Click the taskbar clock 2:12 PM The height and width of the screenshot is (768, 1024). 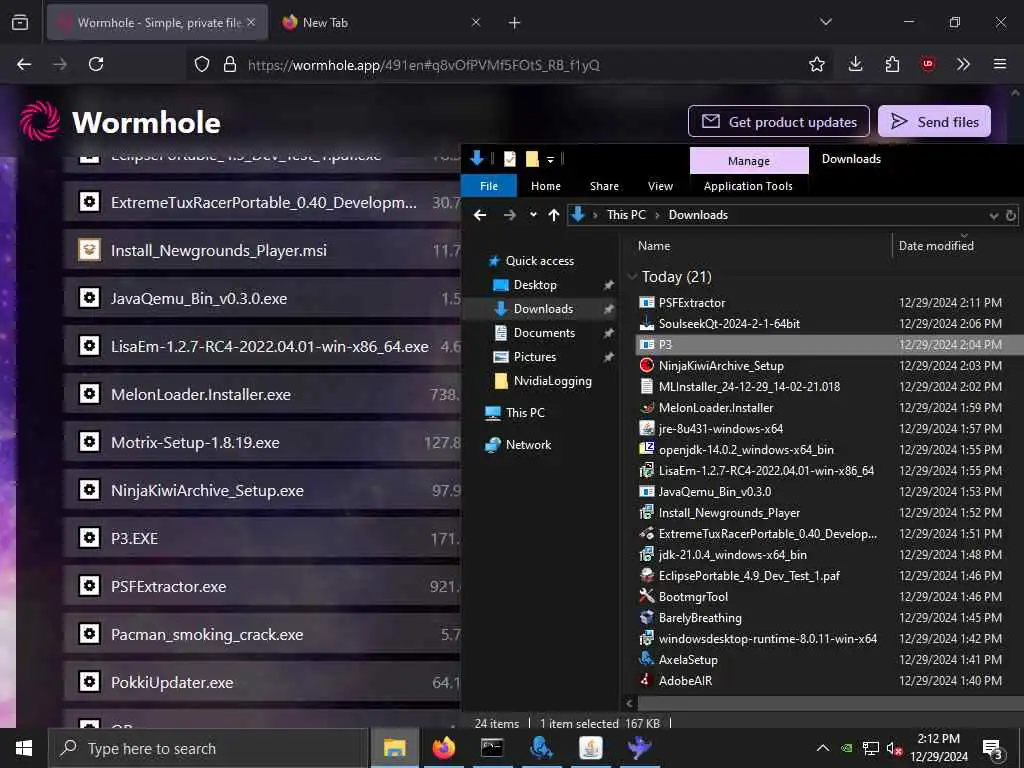coord(938,739)
